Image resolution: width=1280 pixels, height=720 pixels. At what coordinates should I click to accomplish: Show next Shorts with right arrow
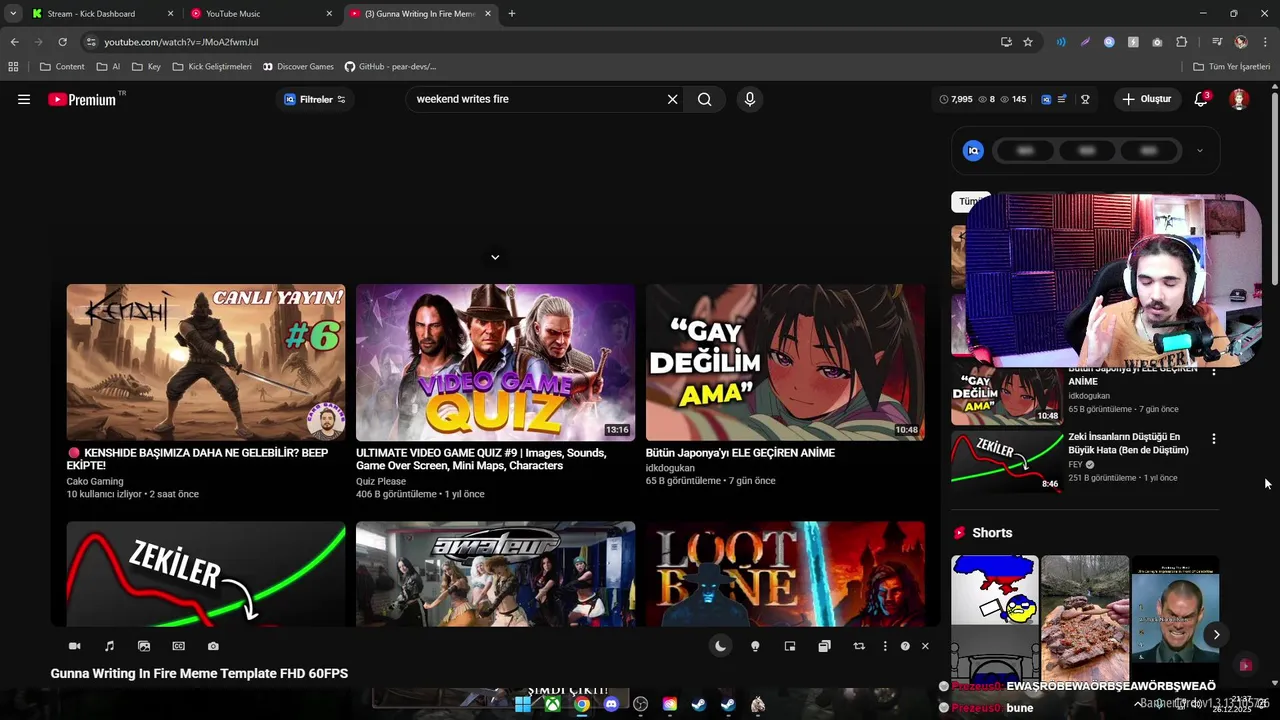pyautogui.click(x=1216, y=634)
